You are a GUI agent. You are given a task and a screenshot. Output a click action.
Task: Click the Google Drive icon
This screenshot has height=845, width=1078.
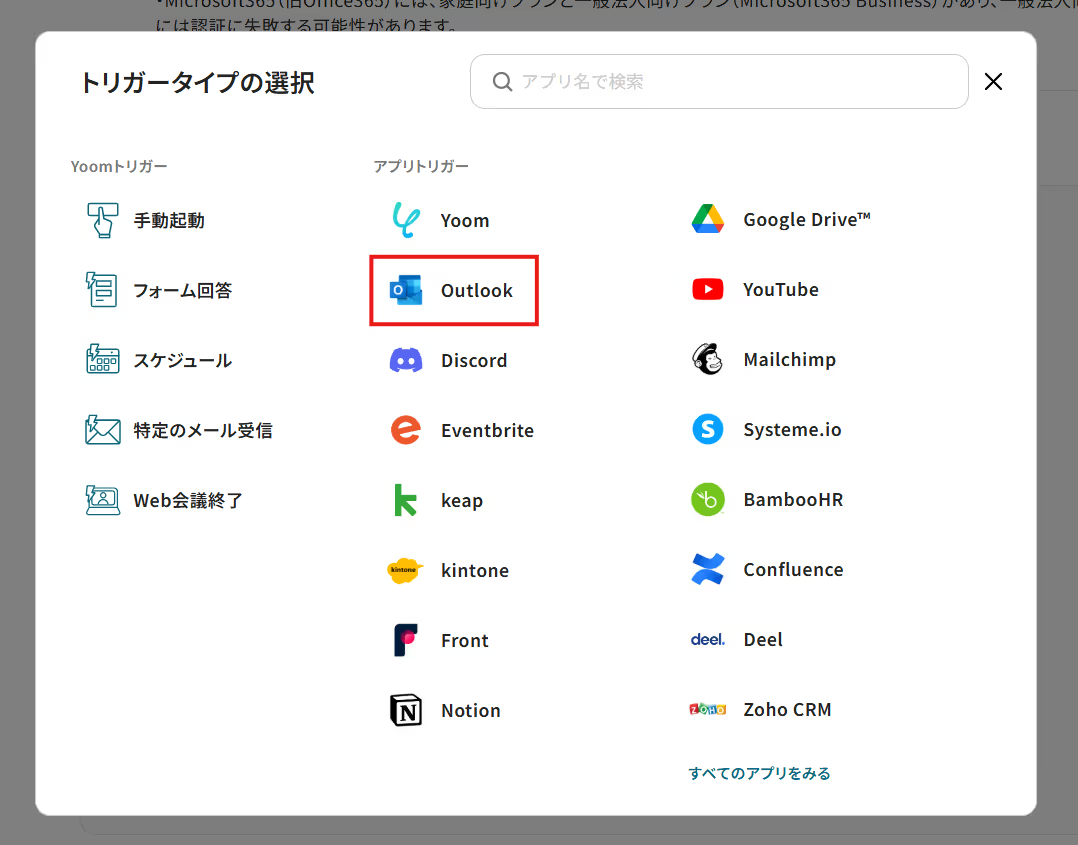tap(708, 219)
